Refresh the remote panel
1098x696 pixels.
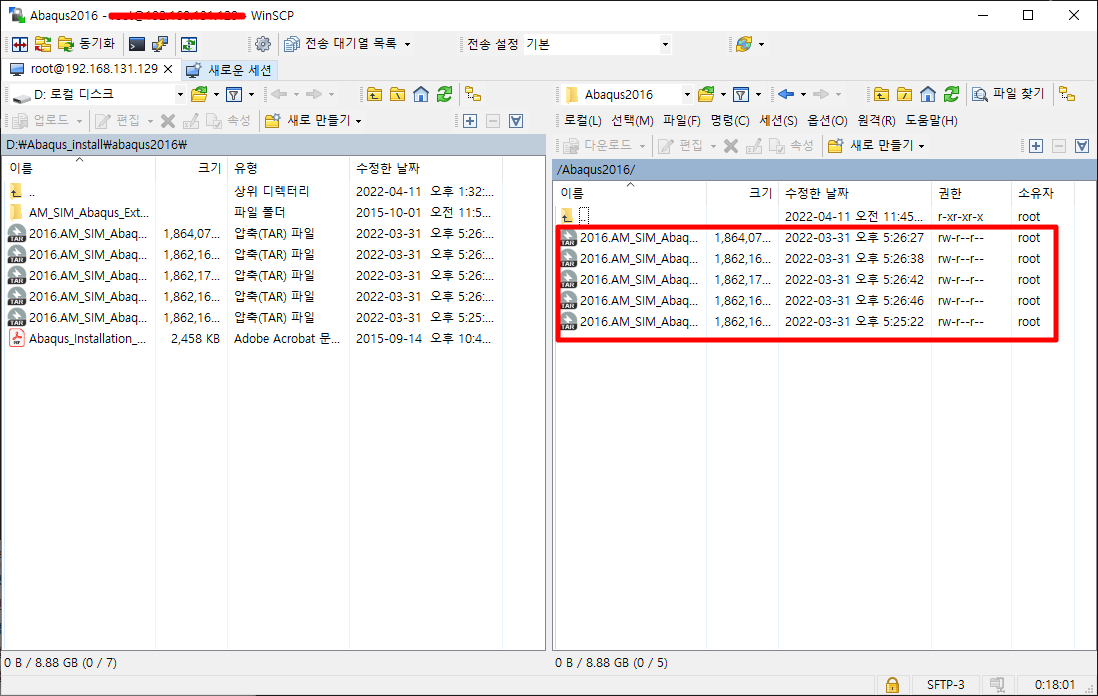tap(951, 95)
